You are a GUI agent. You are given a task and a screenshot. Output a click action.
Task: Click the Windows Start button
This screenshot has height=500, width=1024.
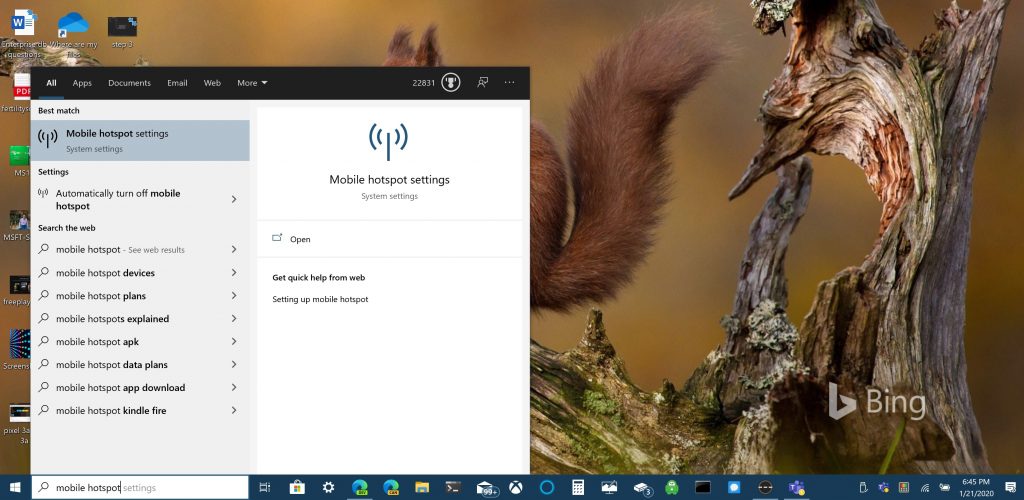15,487
